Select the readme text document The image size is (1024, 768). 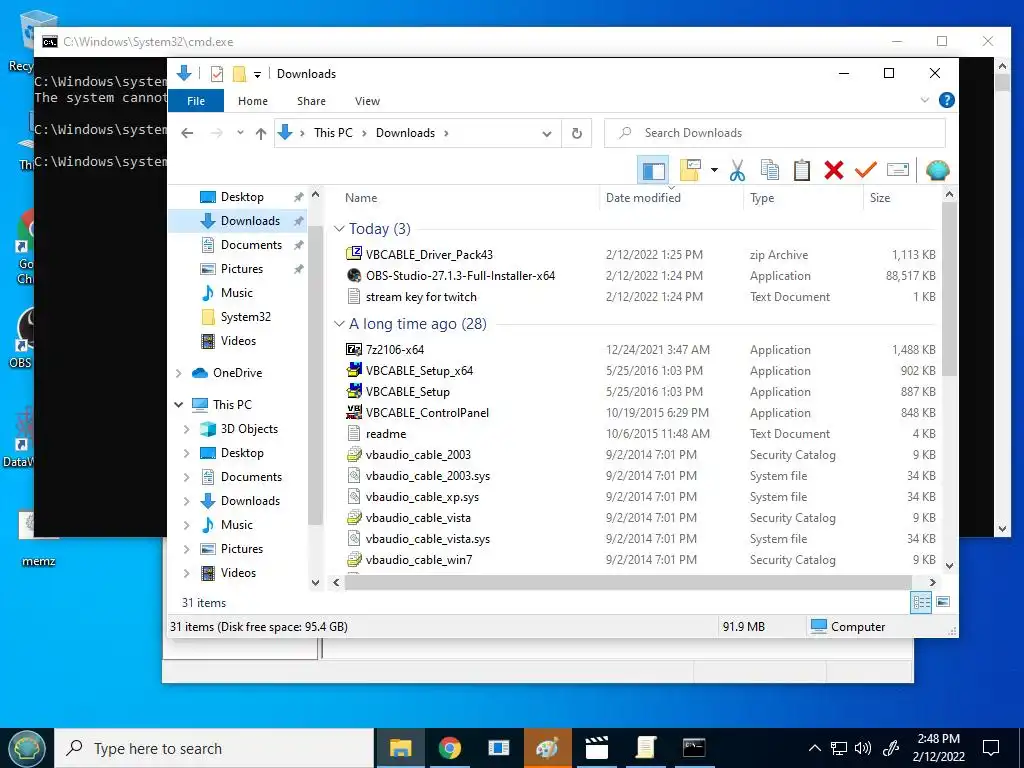click(x=385, y=434)
